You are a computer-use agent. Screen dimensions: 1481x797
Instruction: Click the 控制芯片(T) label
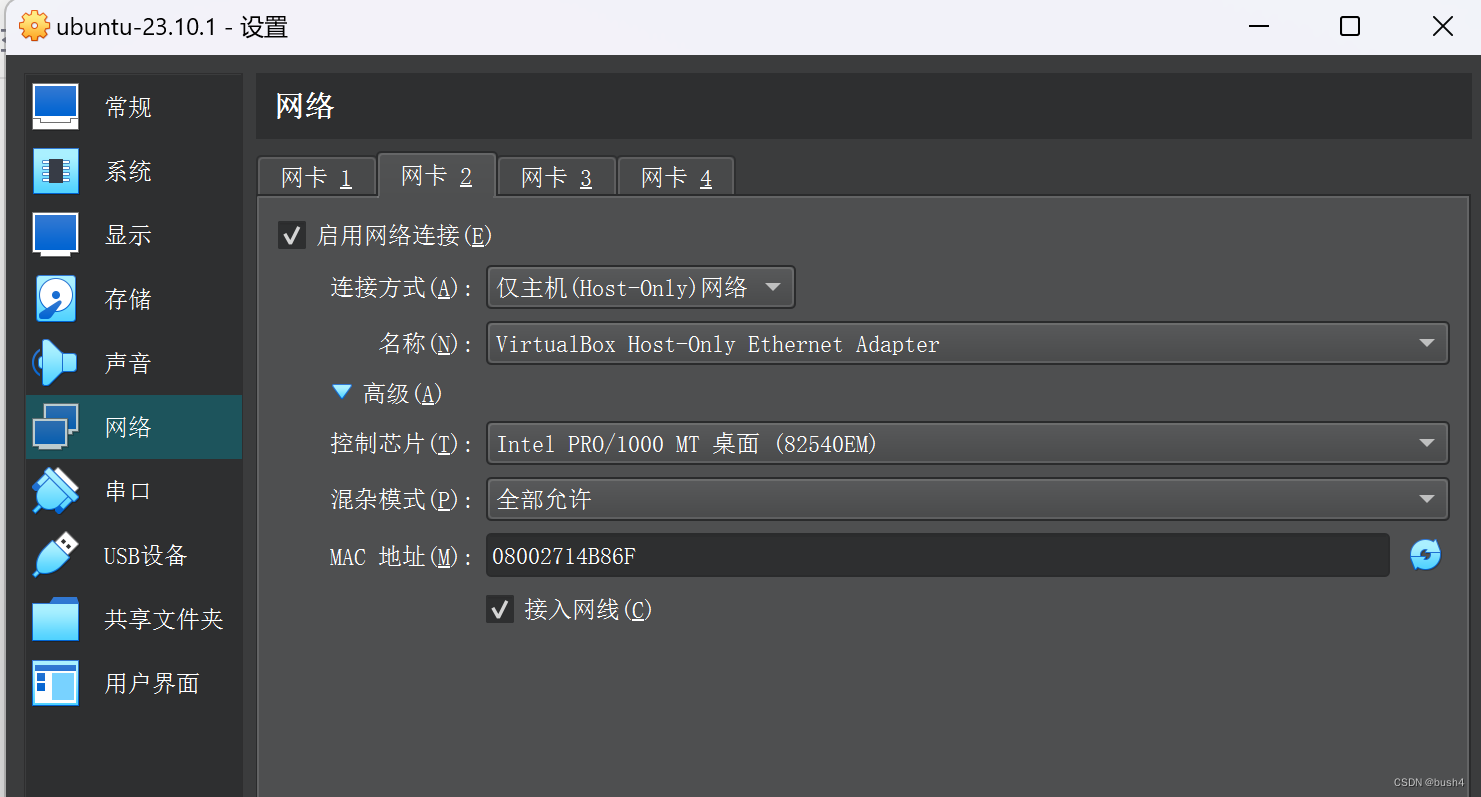402,443
